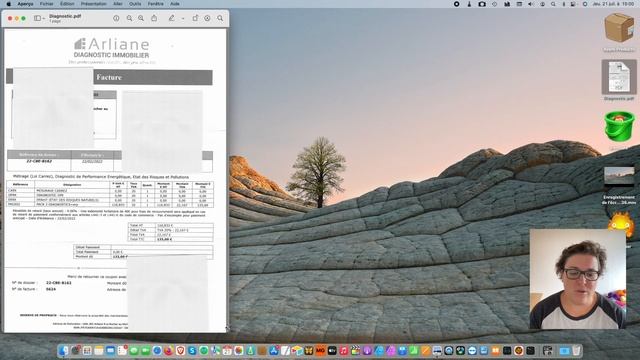Zoom in using the plus magnifier icon
Image resolution: width=640 pixels, height=360 pixels.
[x=141, y=18]
